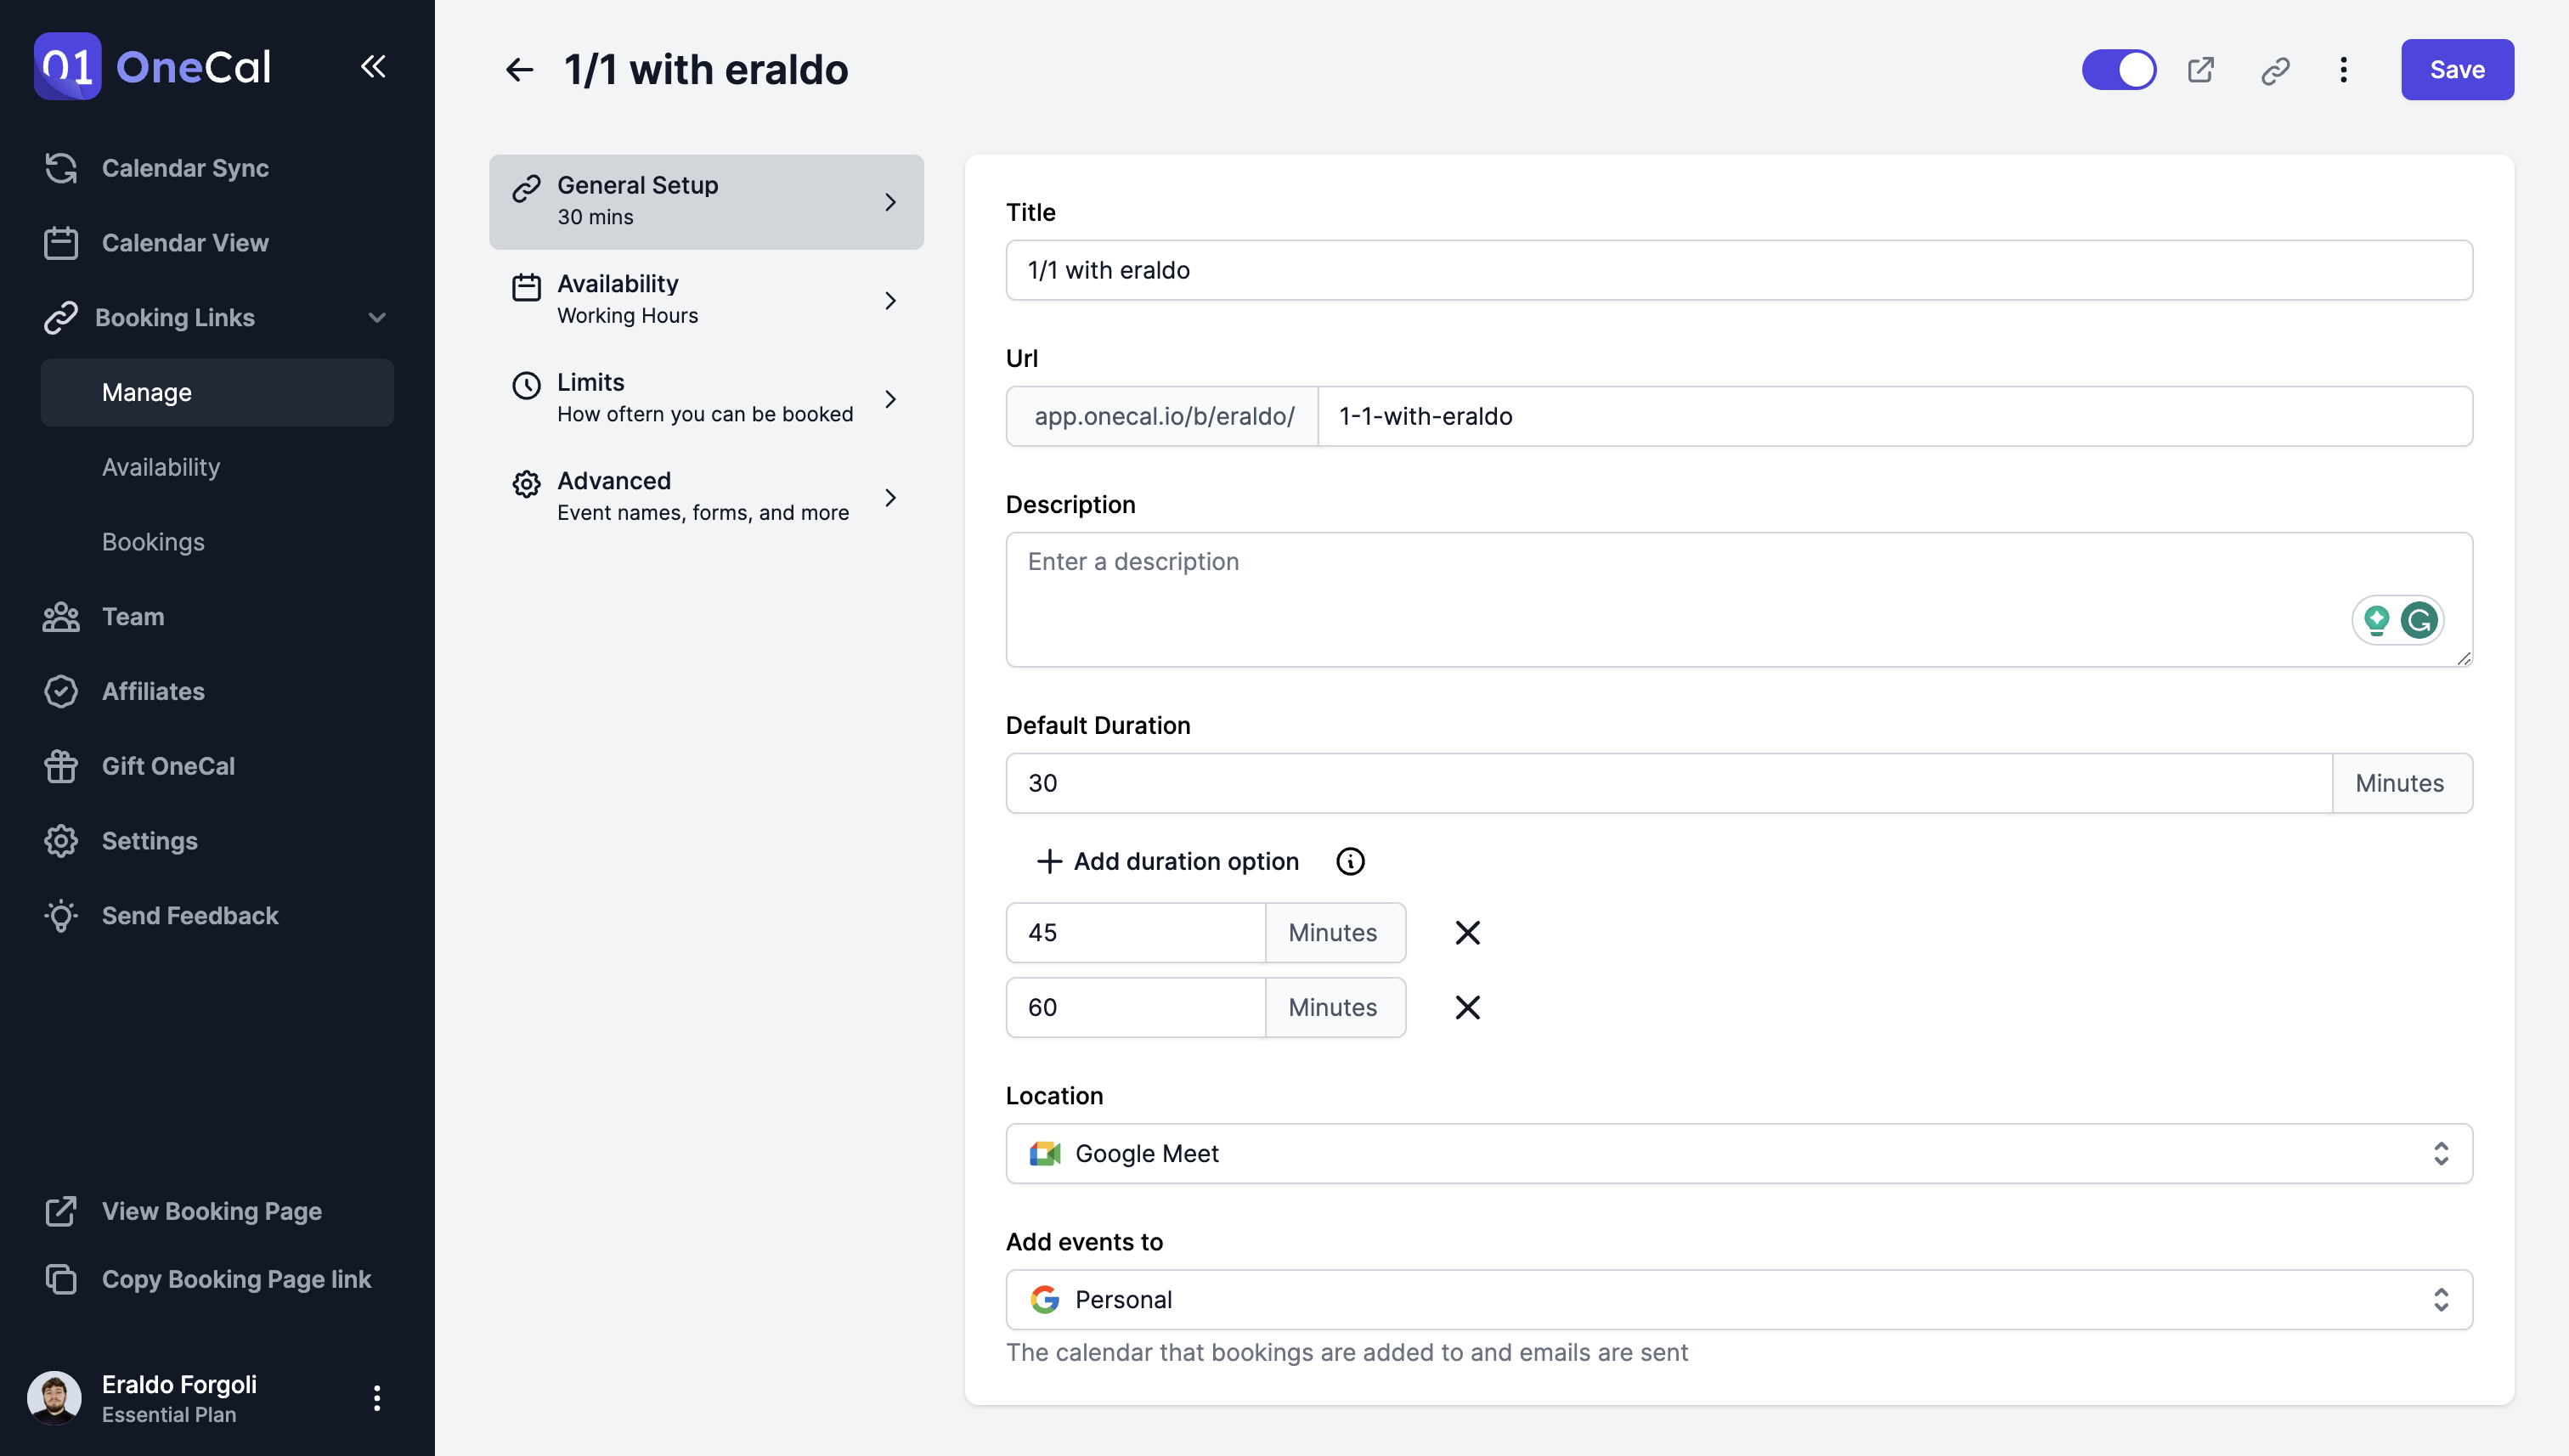Click the OneCal logo icon
The height and width of the screenshot is (1456, 2569).
66,66
